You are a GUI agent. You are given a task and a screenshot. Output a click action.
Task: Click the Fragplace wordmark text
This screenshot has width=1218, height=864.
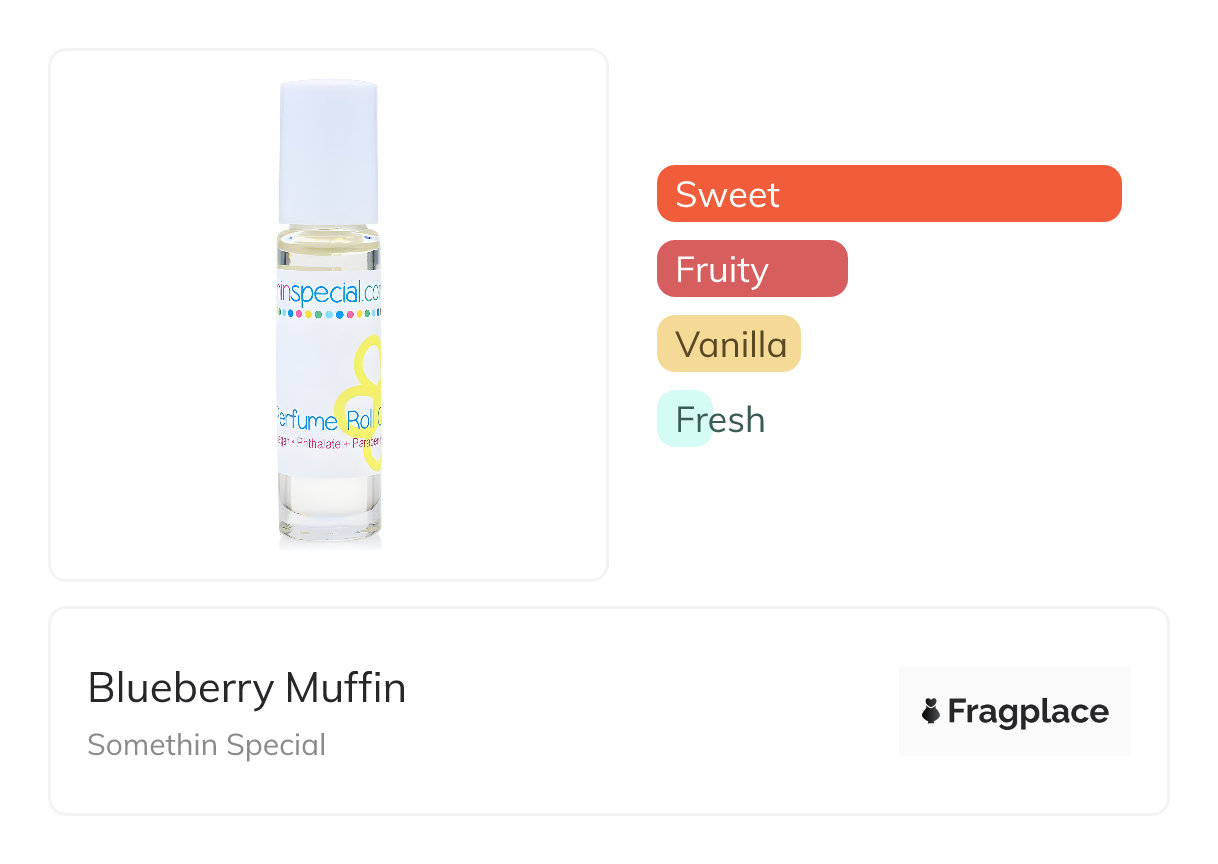point(1028,711)
